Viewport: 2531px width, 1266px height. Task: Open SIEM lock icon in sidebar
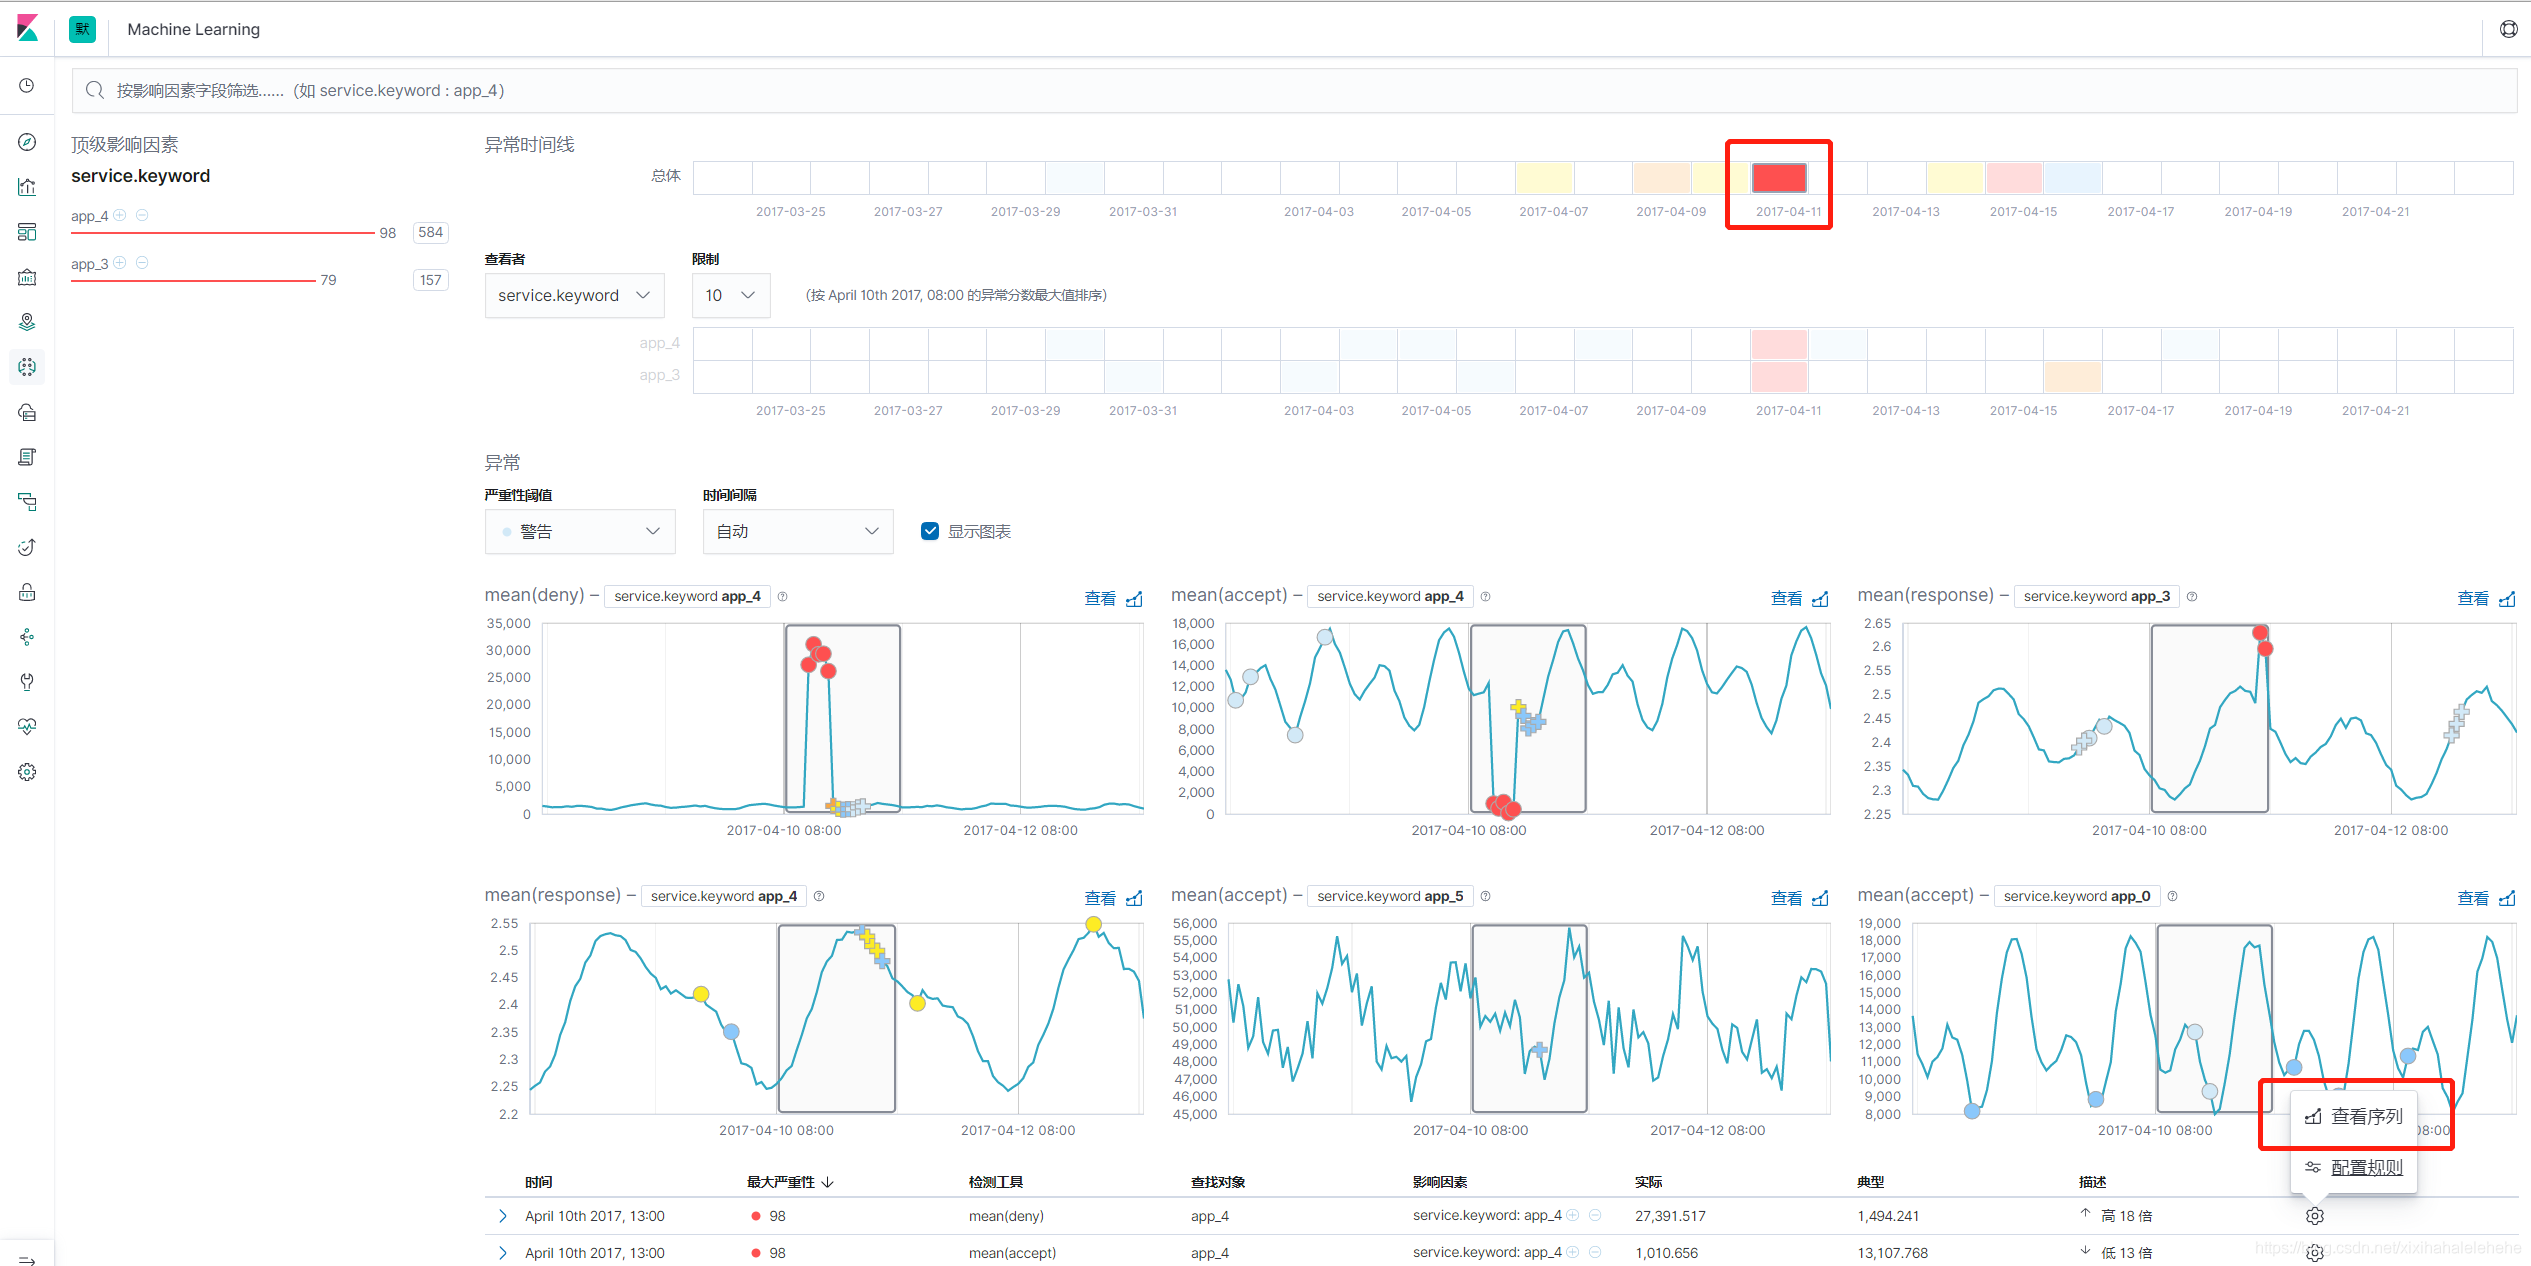27,592
